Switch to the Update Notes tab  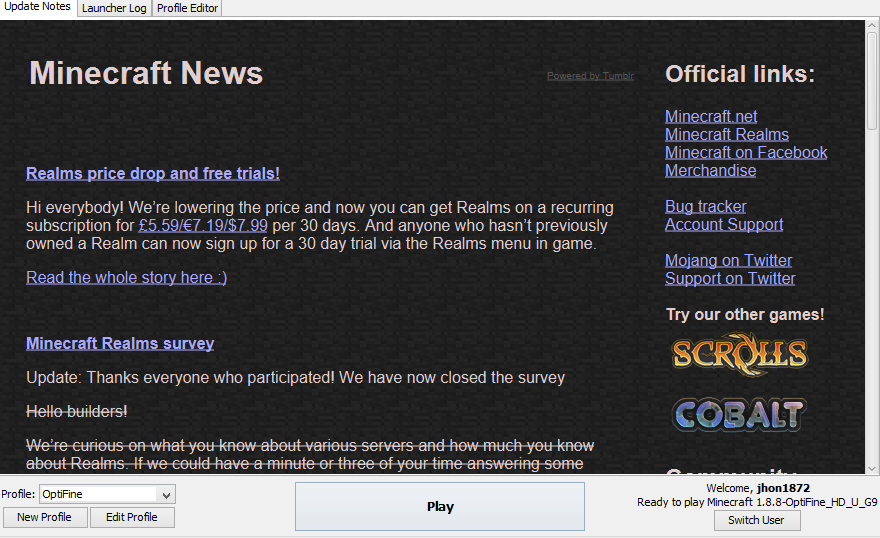coord(38,7)
